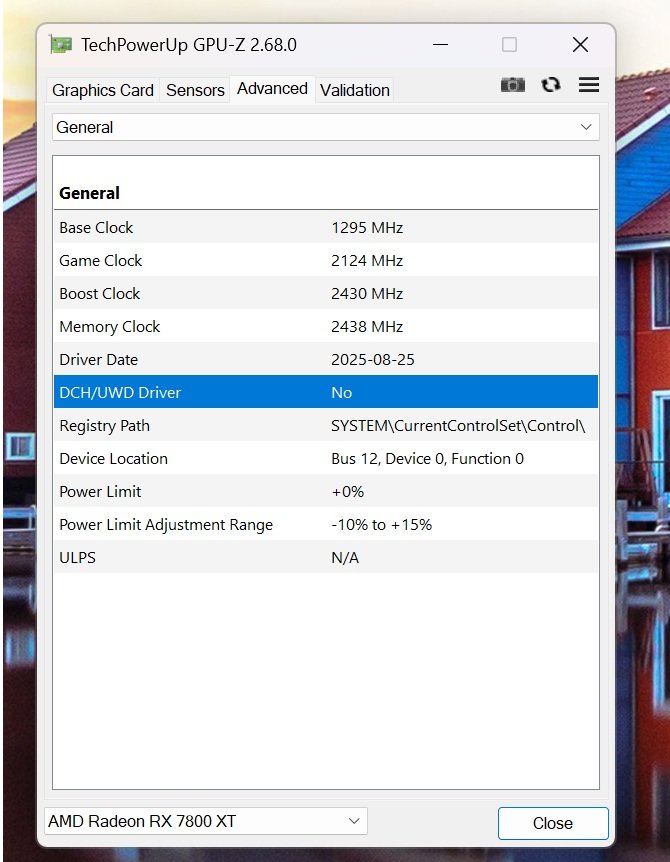Select the Device Location row
Viewport: 670px width, 862px height.
pos(325,458)
